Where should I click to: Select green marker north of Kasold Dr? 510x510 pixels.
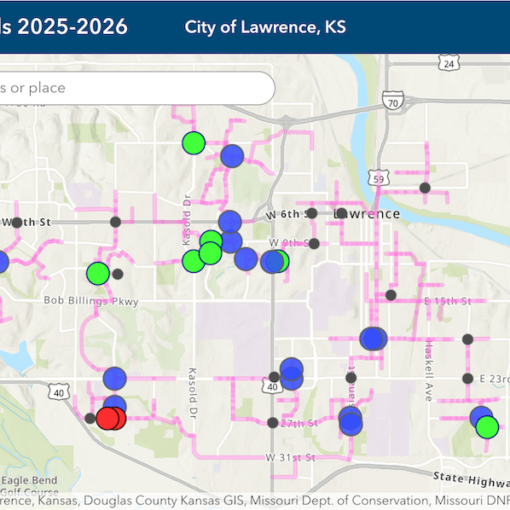click(x=194, y=143)
